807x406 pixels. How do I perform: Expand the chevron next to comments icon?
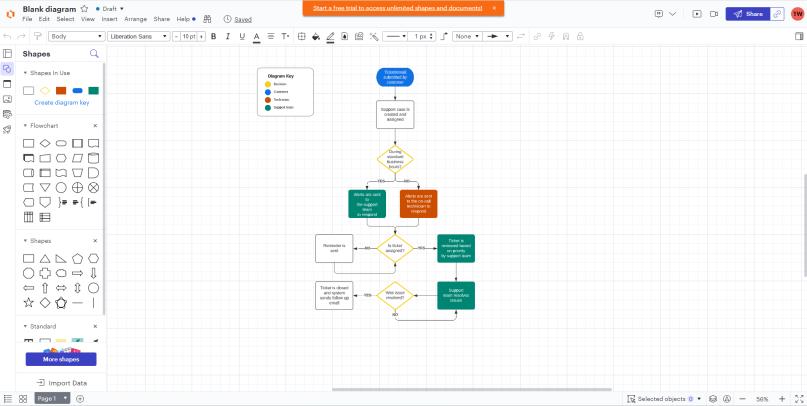[x=672, y=14]
